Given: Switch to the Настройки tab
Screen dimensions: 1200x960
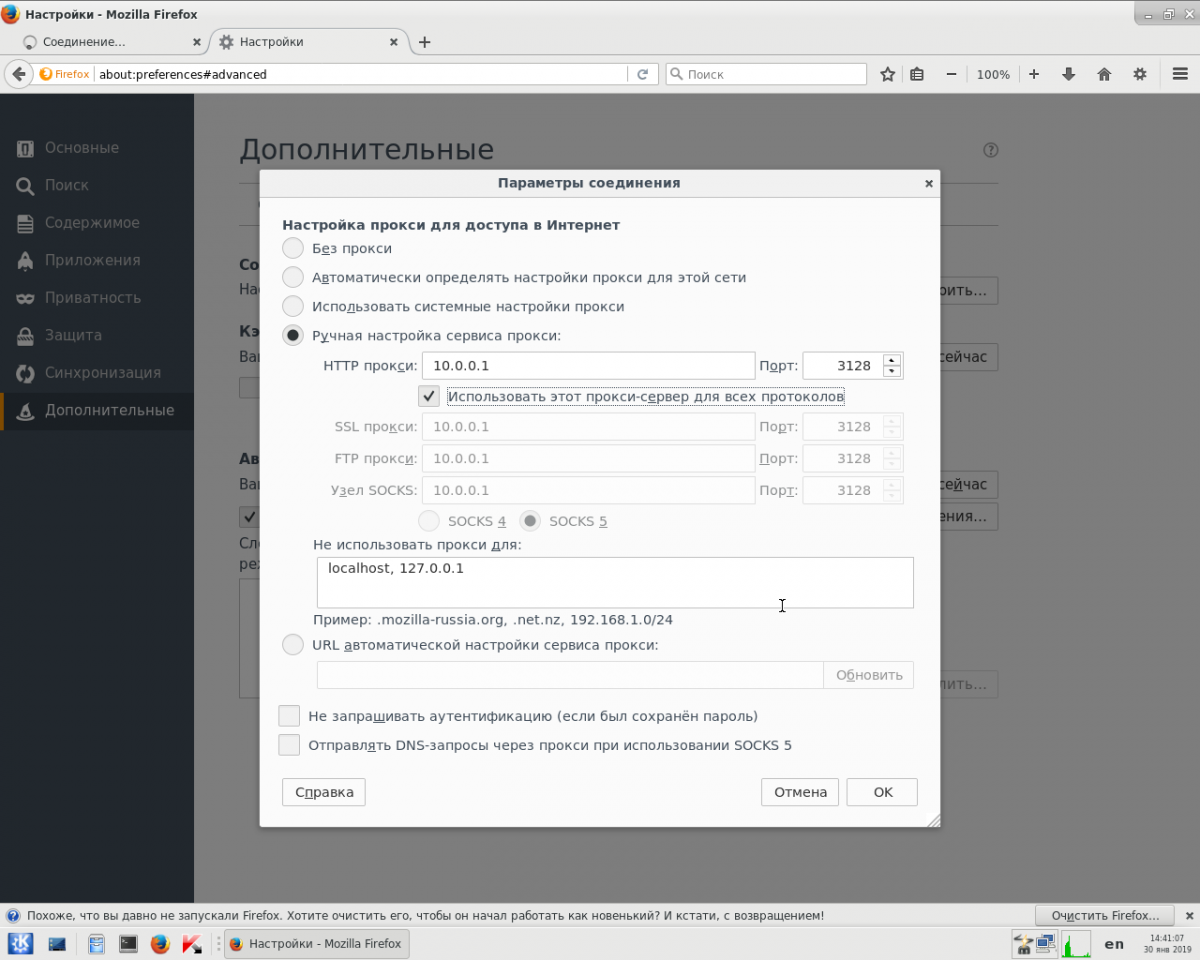Looking at the screenshot, I should pos(309,42).
